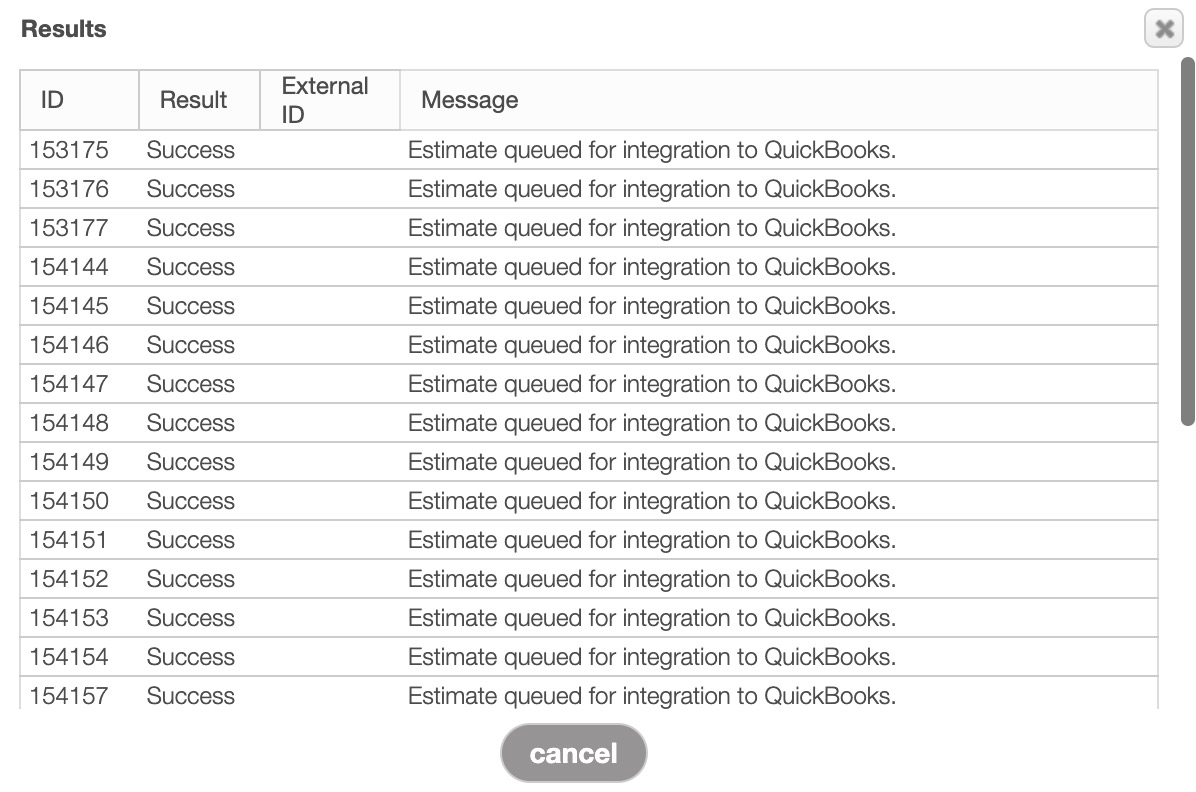Viewport: 1196px width, 792px height.
Task: Click the vertical scrollbar thumb
Action: tap(1188, 240)
